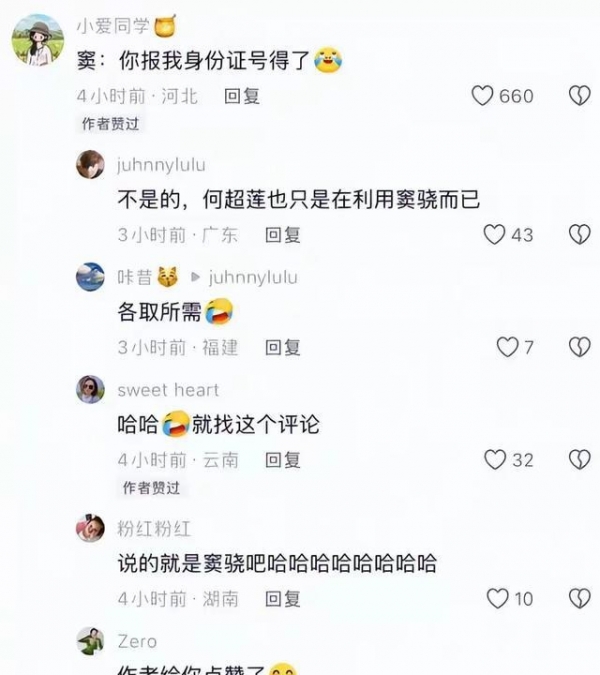View sweet heart's profile avatar
The height and width of the screenshot is (675, 600).
pyautogui.click(x=90, y=389)
